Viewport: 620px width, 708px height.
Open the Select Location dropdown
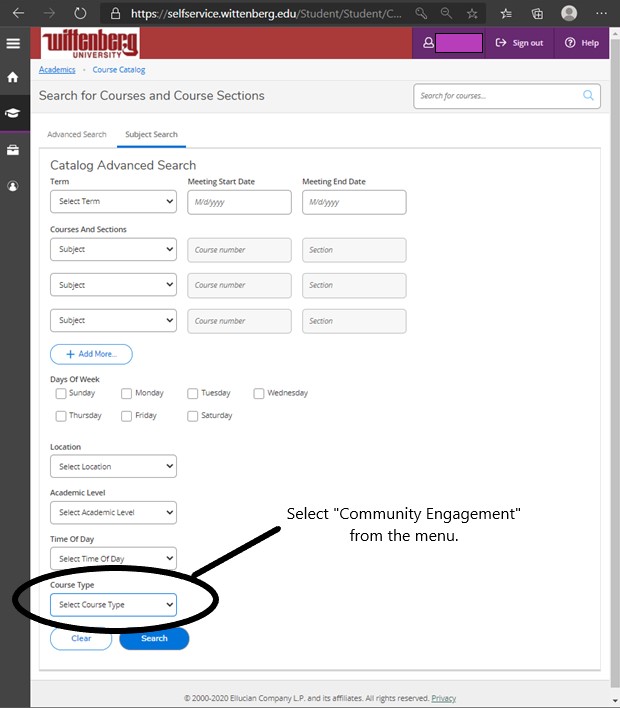113,466
